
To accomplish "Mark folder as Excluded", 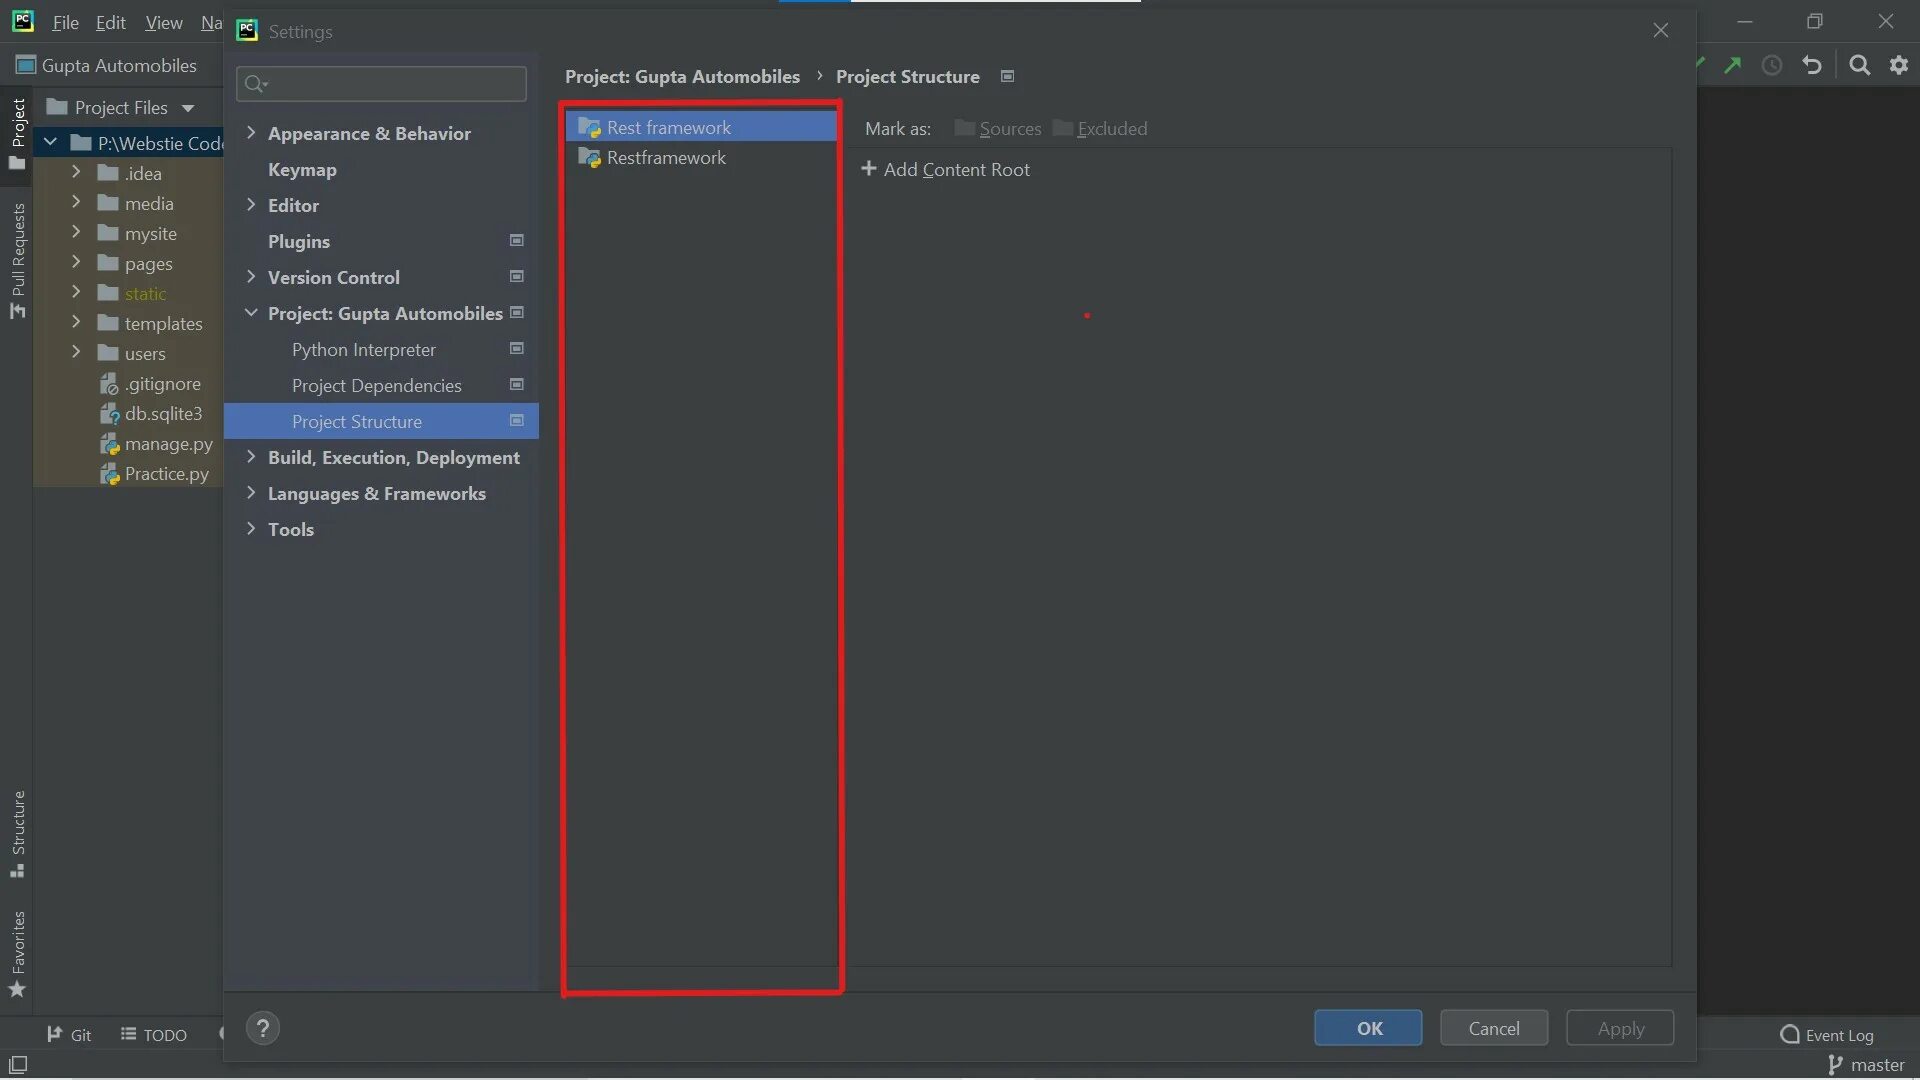I will tap(1100, 129).
